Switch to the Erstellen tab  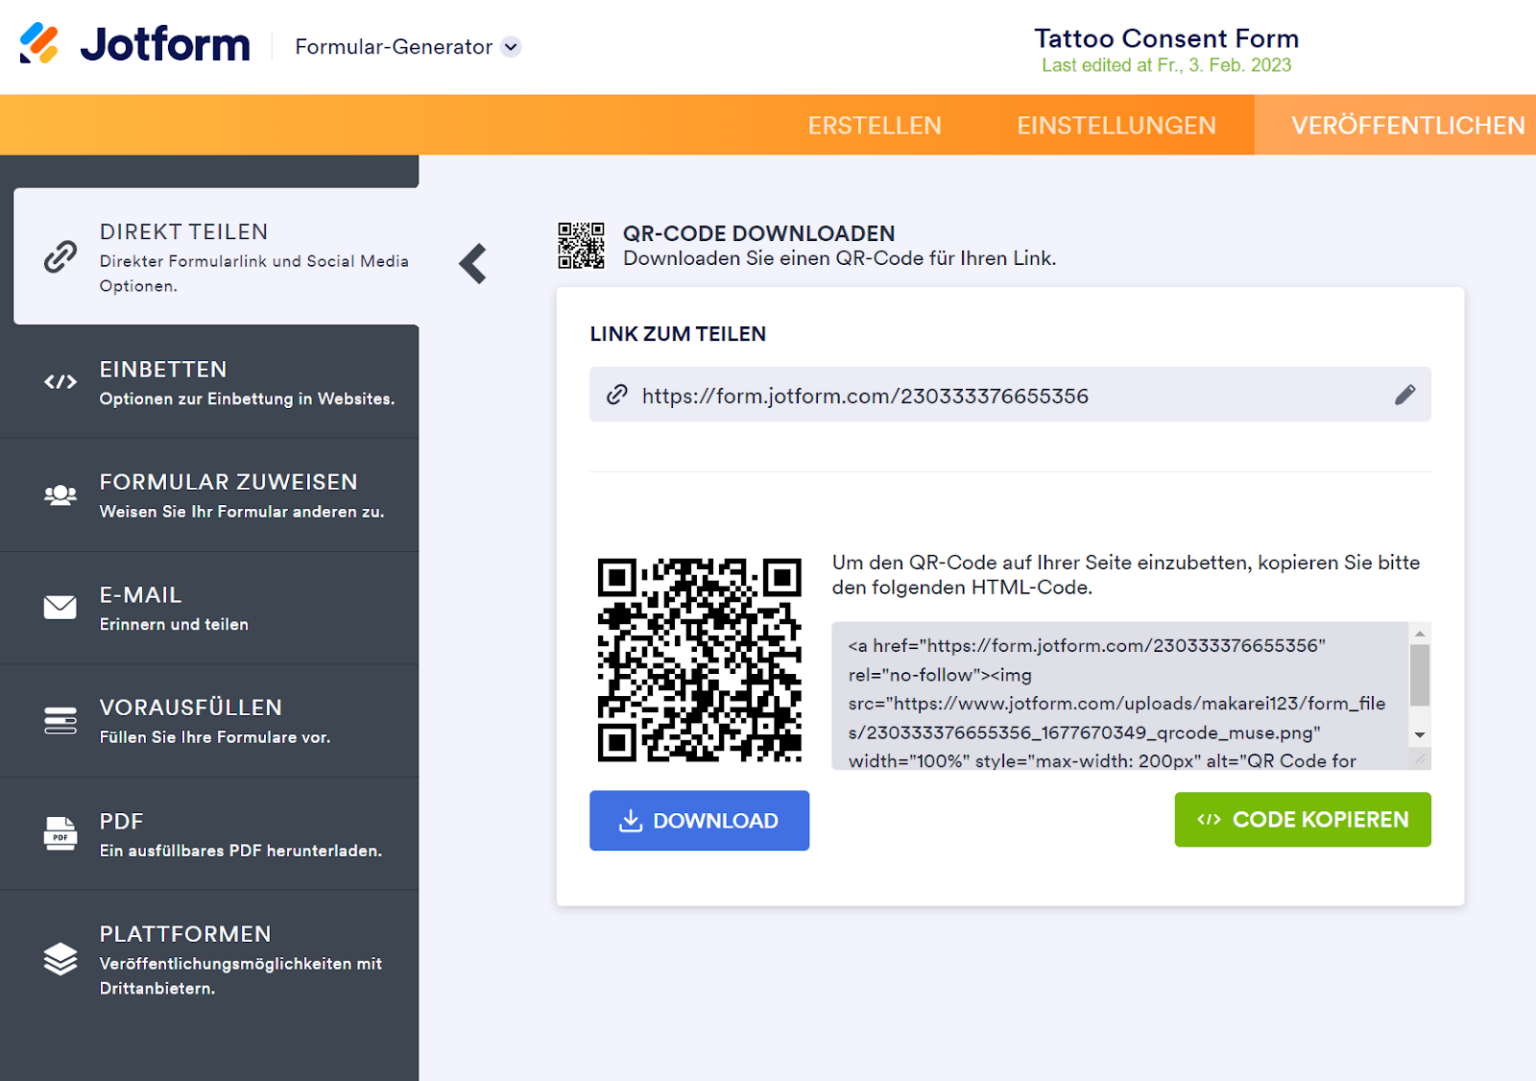[874, 125]
